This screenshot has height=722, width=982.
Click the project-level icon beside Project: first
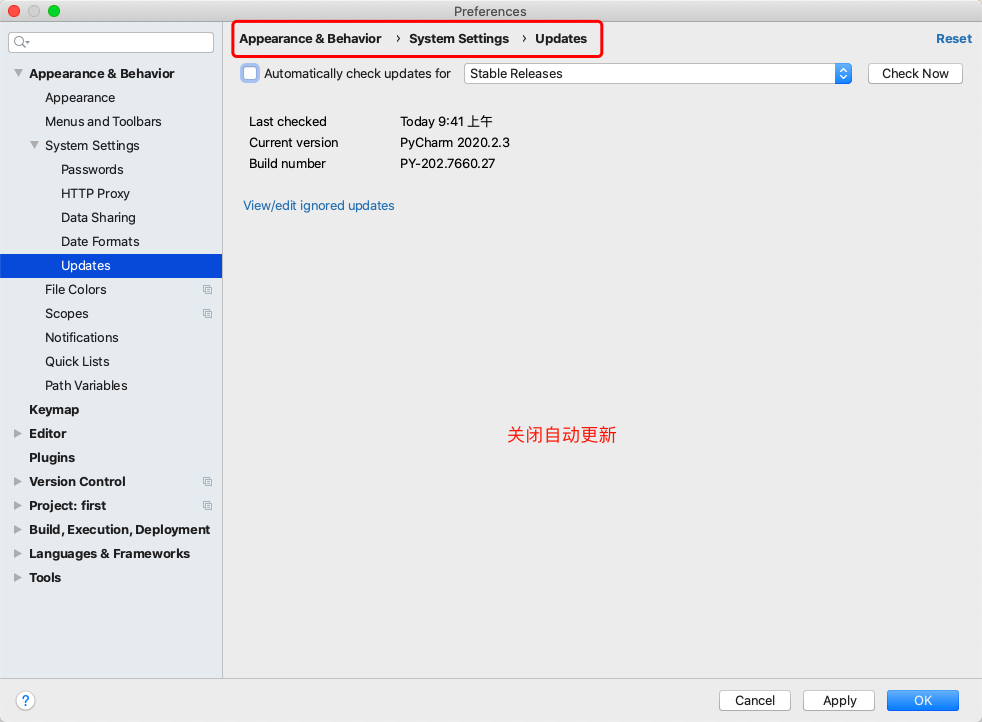coord(207,505)
